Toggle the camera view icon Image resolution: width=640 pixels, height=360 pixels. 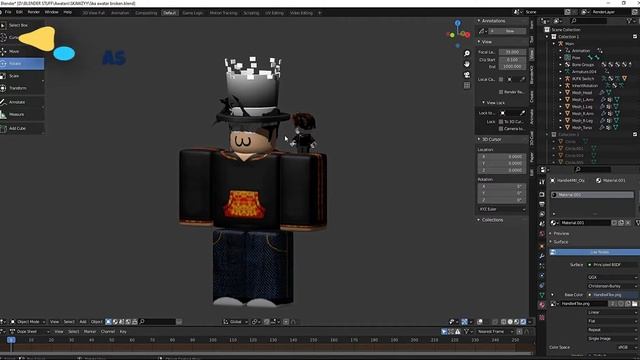467,75
